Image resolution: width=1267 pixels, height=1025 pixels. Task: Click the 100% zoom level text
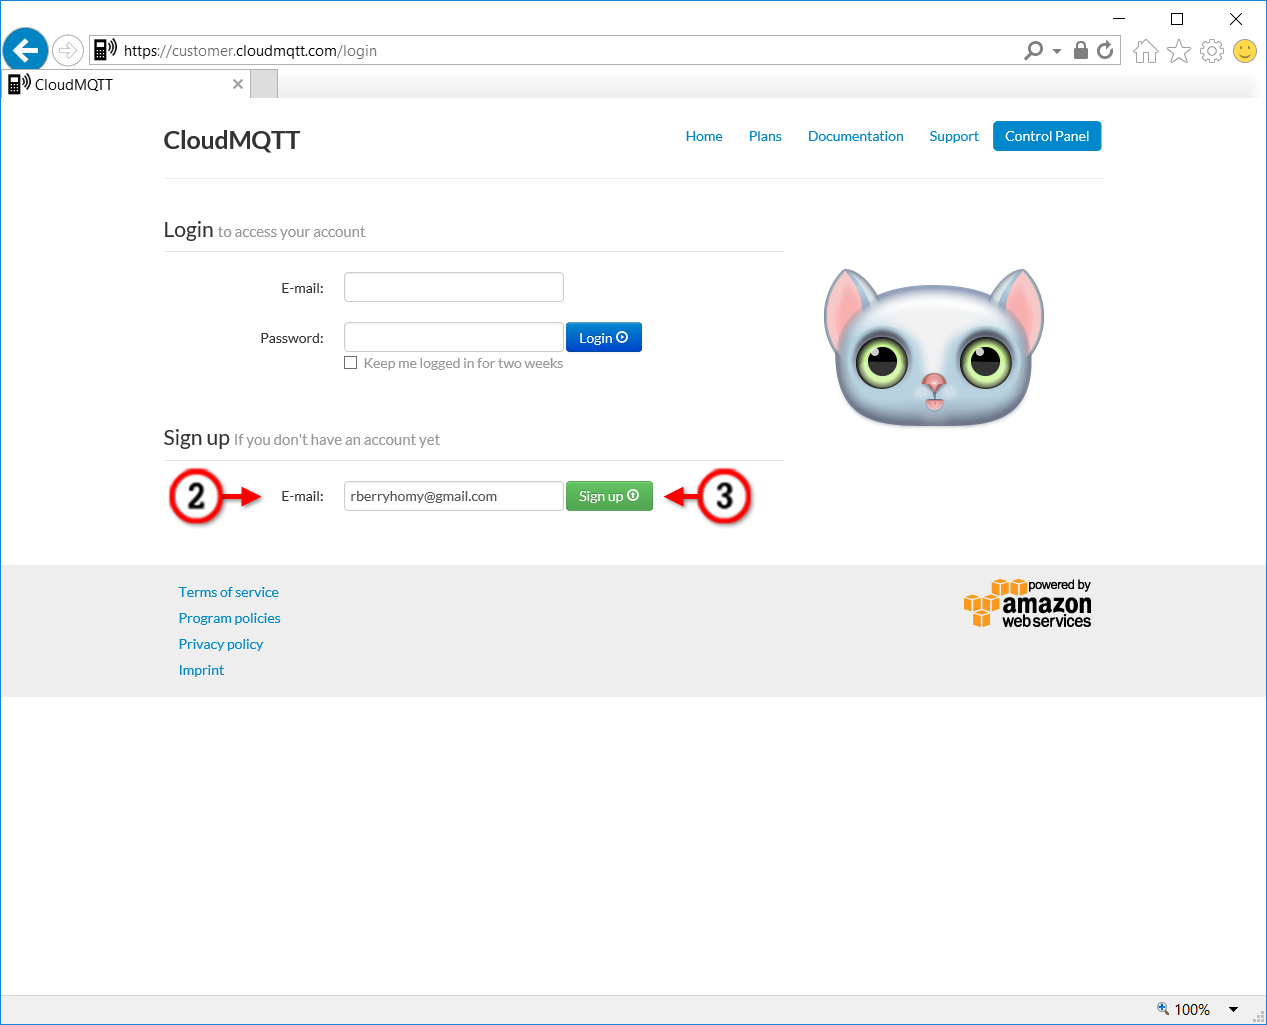pyautogui.click(x=1192, y=1010)
